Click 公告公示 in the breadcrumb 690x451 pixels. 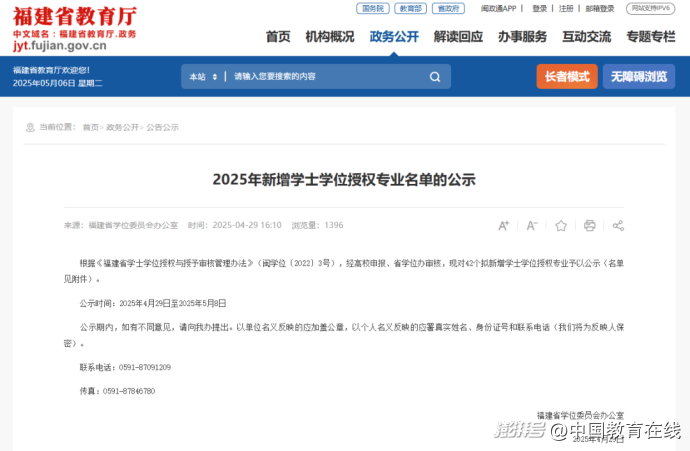click(x=162, y=127)
